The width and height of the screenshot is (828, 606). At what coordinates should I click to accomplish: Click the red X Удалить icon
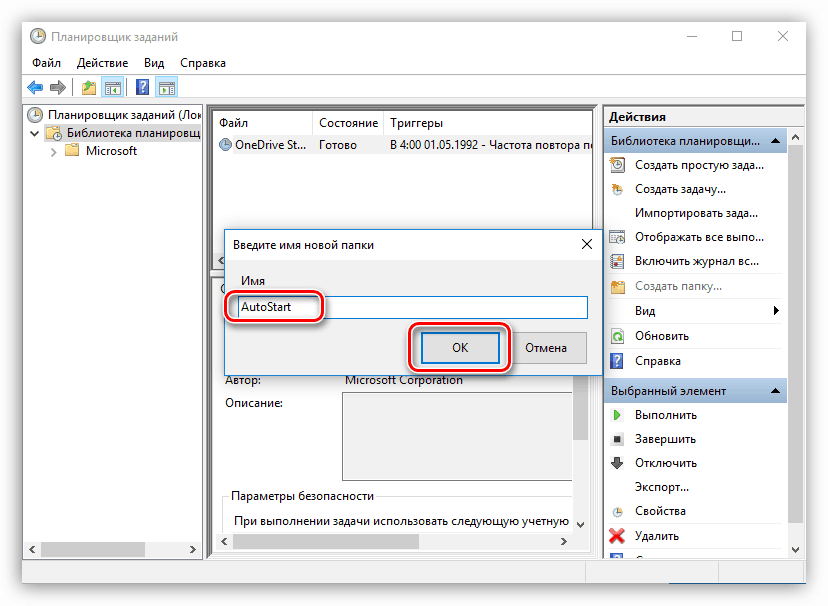[x=617, y=536]
